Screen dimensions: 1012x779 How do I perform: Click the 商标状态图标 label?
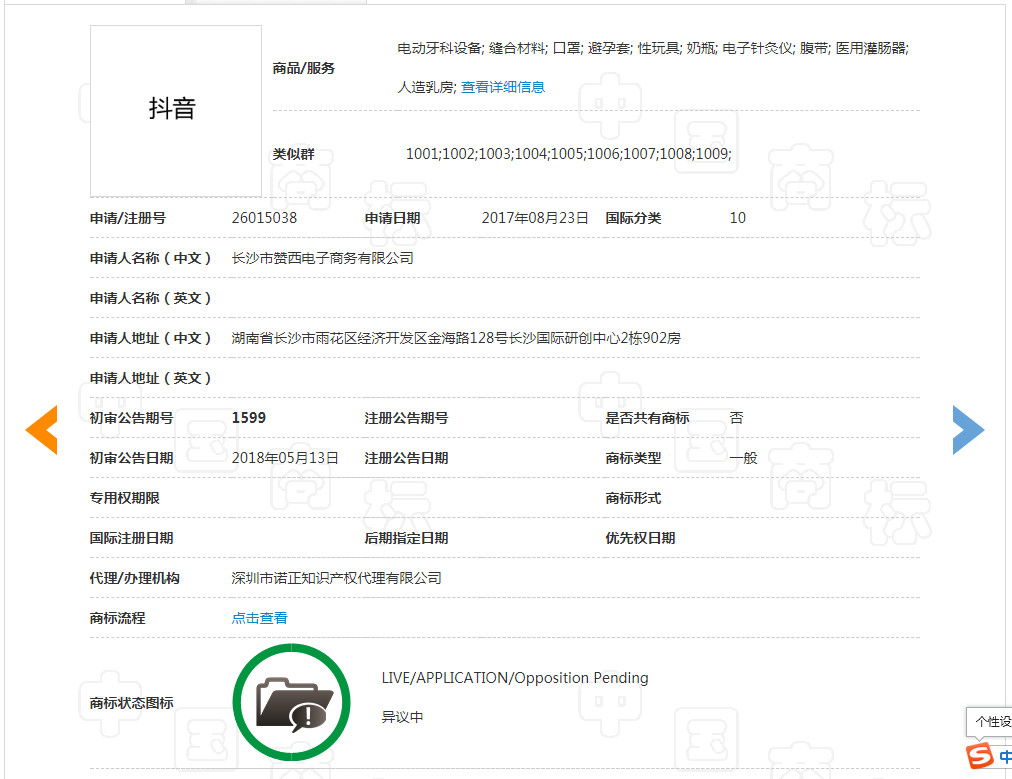click(x=132, y=703)
